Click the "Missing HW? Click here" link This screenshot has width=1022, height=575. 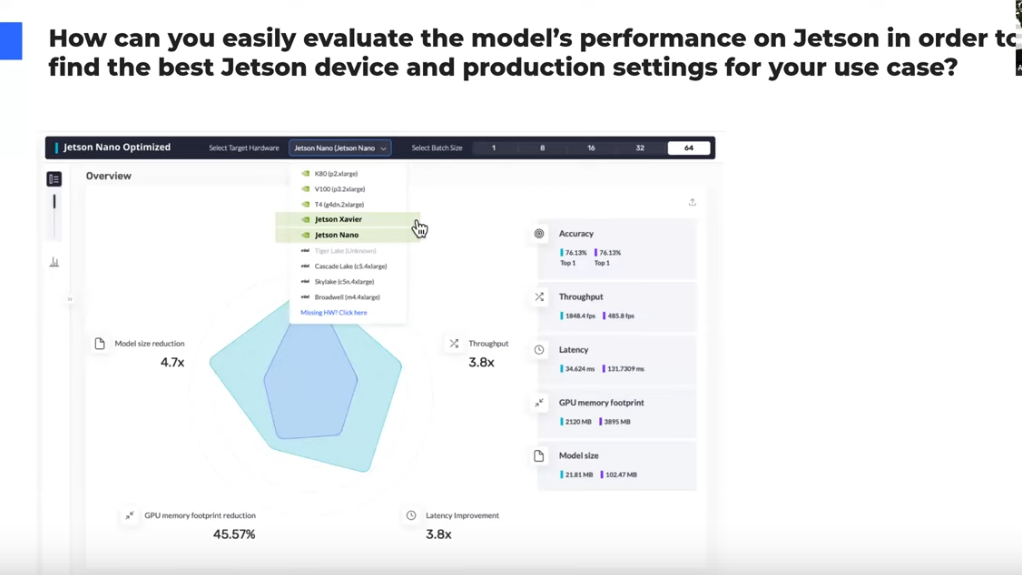[333, 313]
